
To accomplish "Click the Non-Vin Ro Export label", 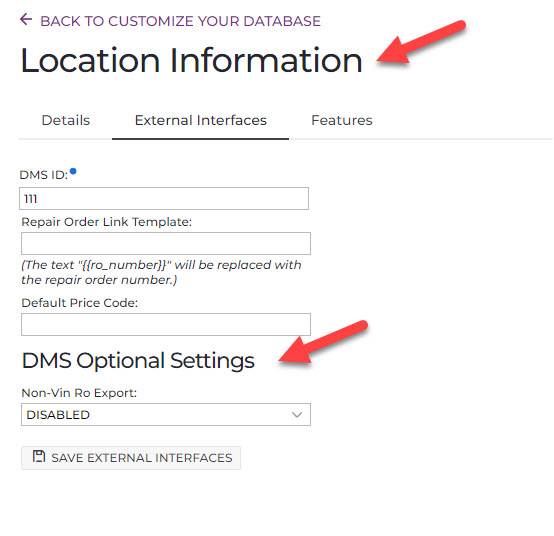I will tap(79, 393).
